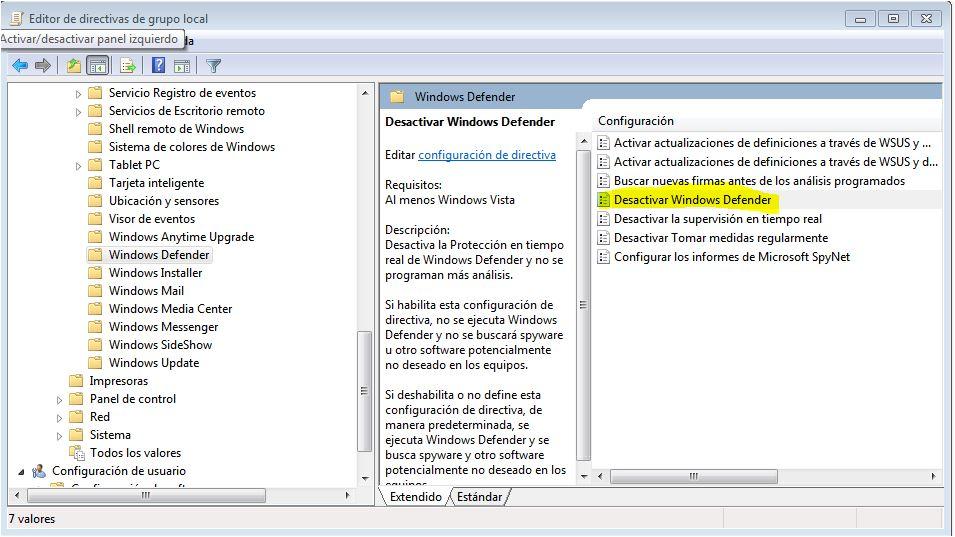This screenshot has height=537, width=955.
Task: Toggle the action pane toolbar icon
Action: point(181,66)
